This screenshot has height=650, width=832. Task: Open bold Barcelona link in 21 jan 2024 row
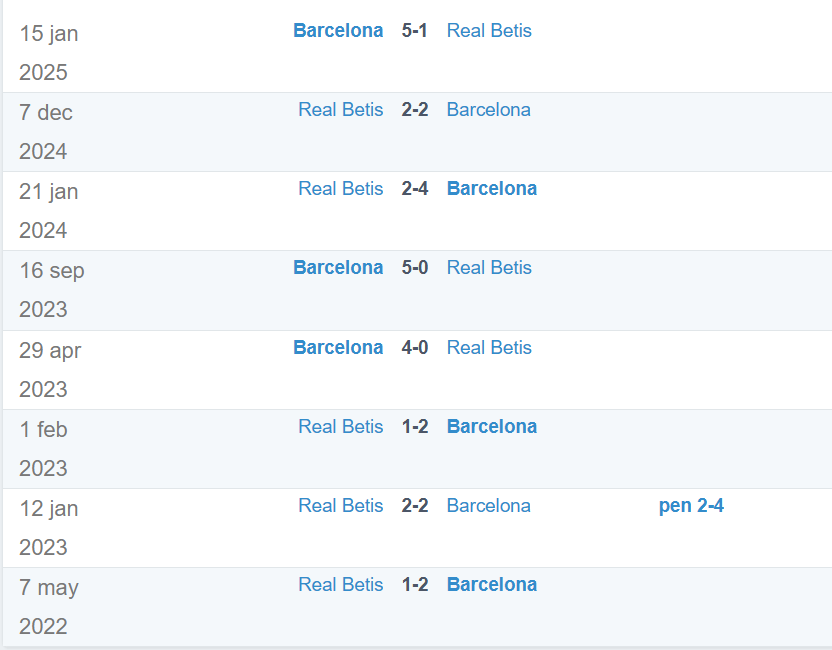tap(492, 189)
